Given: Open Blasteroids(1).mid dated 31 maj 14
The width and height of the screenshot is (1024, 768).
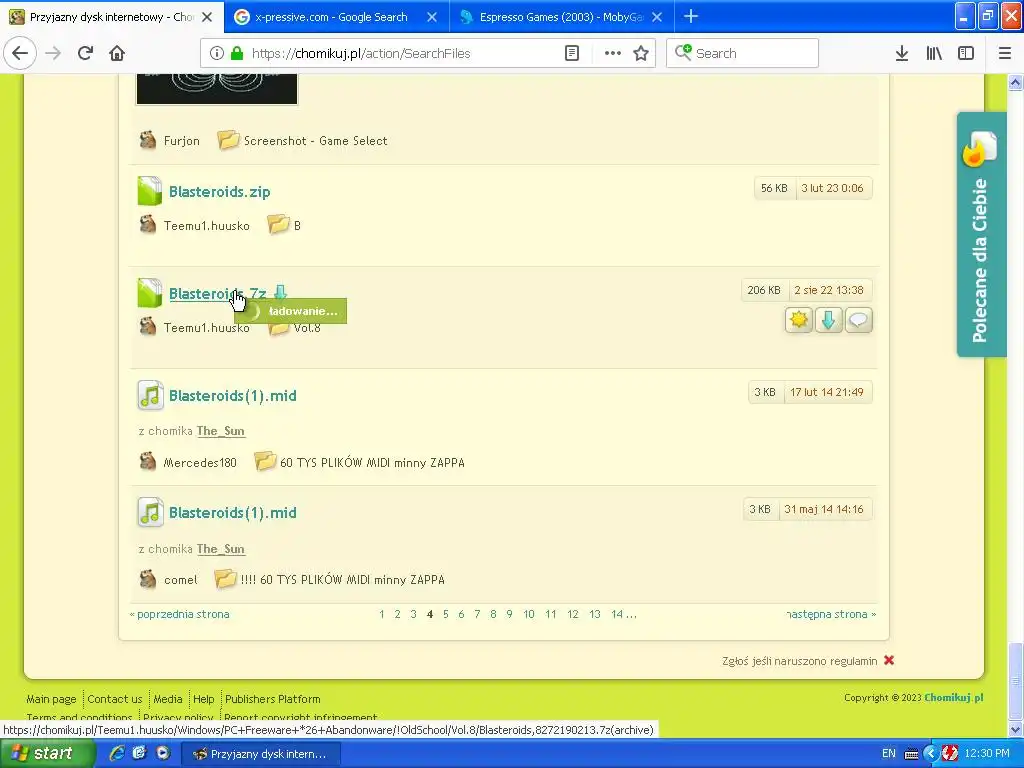Looking at the screenshot, I should click(x=232, y=513).
